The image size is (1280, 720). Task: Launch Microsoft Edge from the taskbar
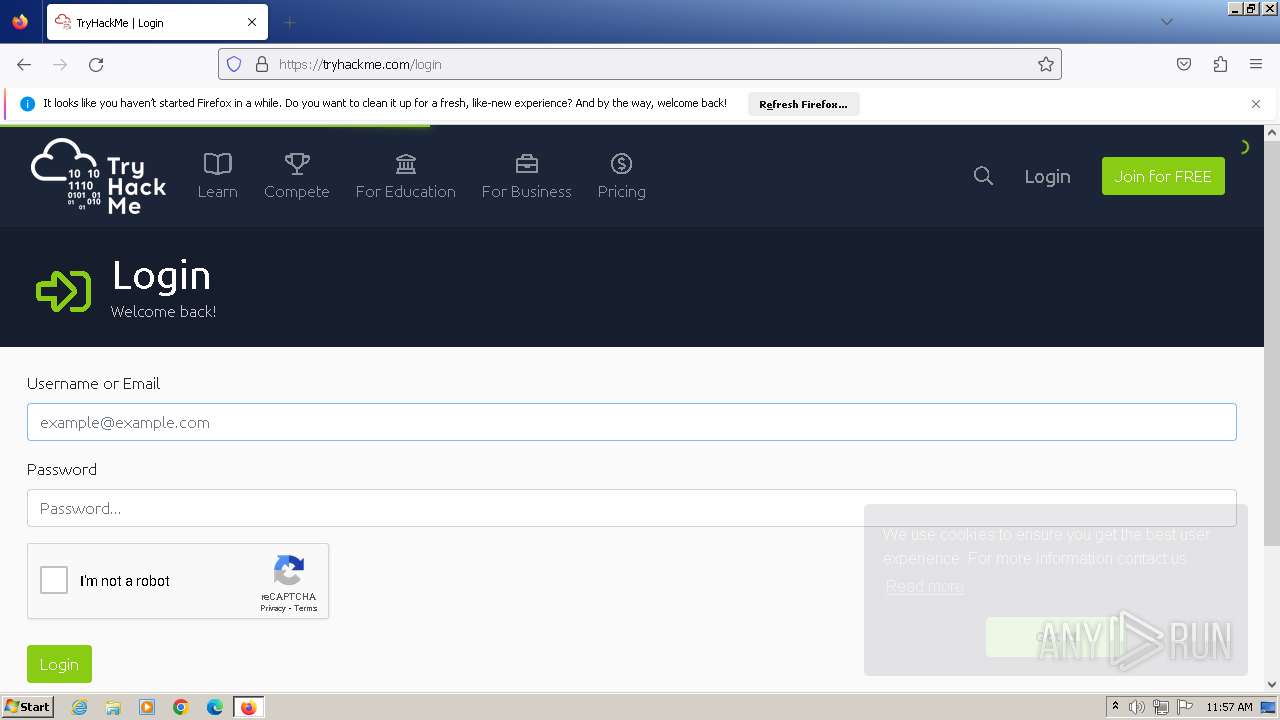point(215,707)
